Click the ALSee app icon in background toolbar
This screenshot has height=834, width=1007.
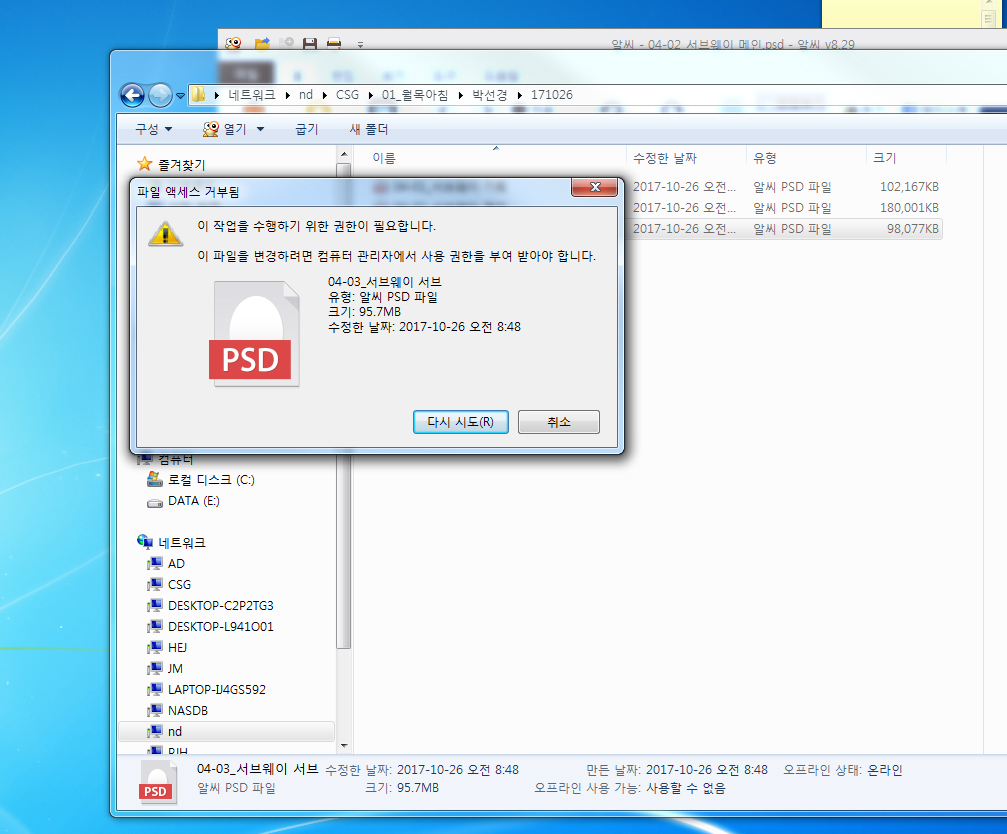(x=233, y=43)
